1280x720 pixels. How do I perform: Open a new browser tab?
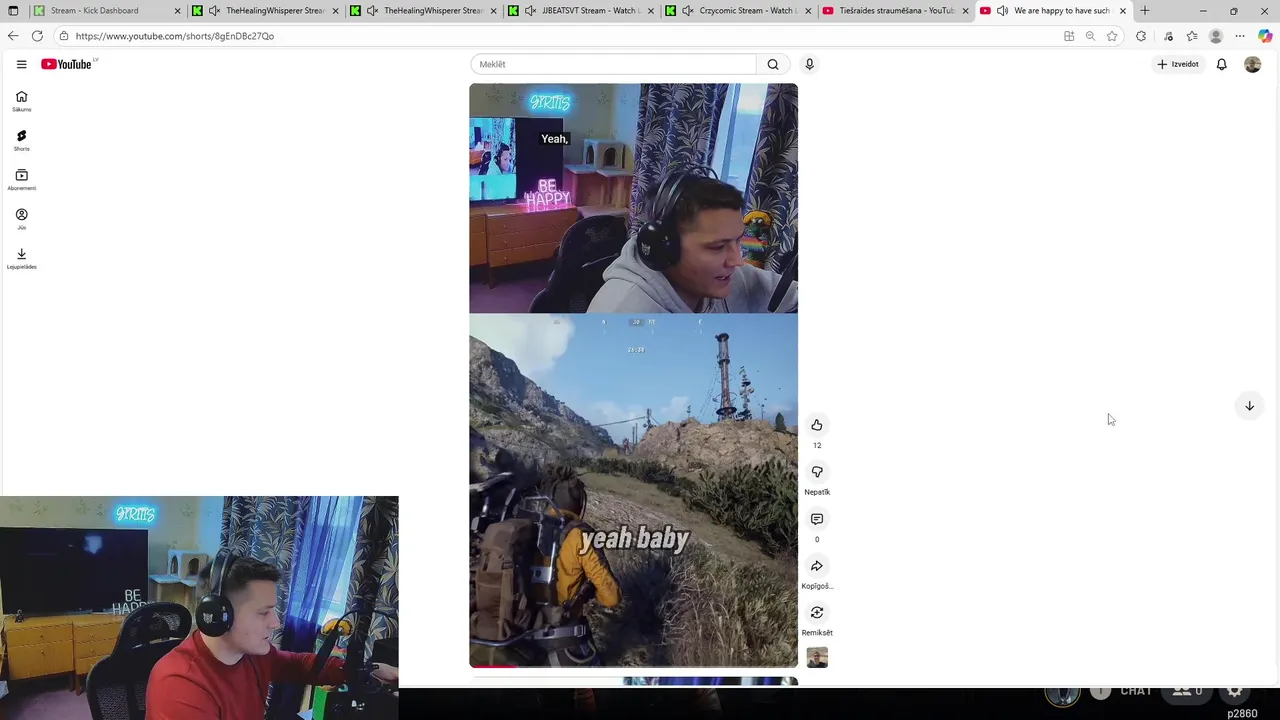(x=1145, y=11)
